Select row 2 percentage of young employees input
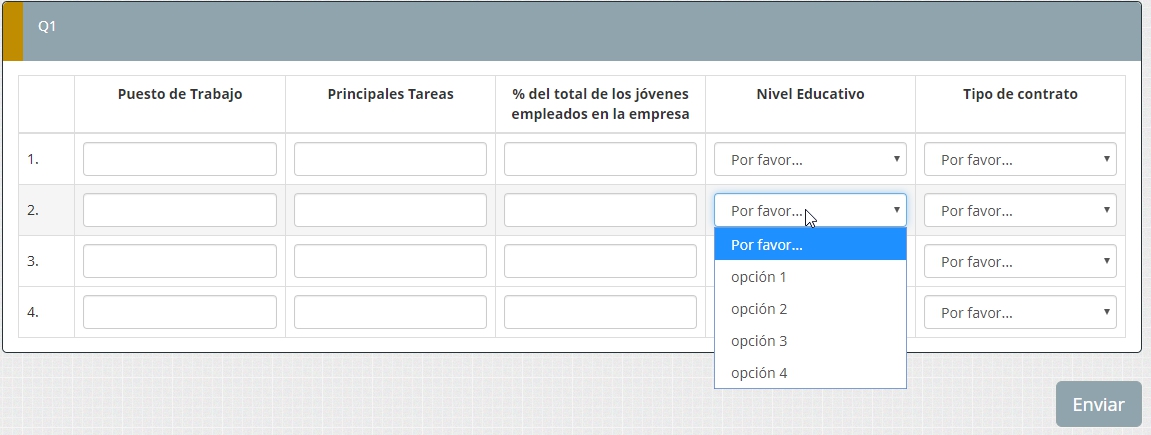Image resolution: width=1151 pixels, height=435 pixels. [x=600, y=210]
